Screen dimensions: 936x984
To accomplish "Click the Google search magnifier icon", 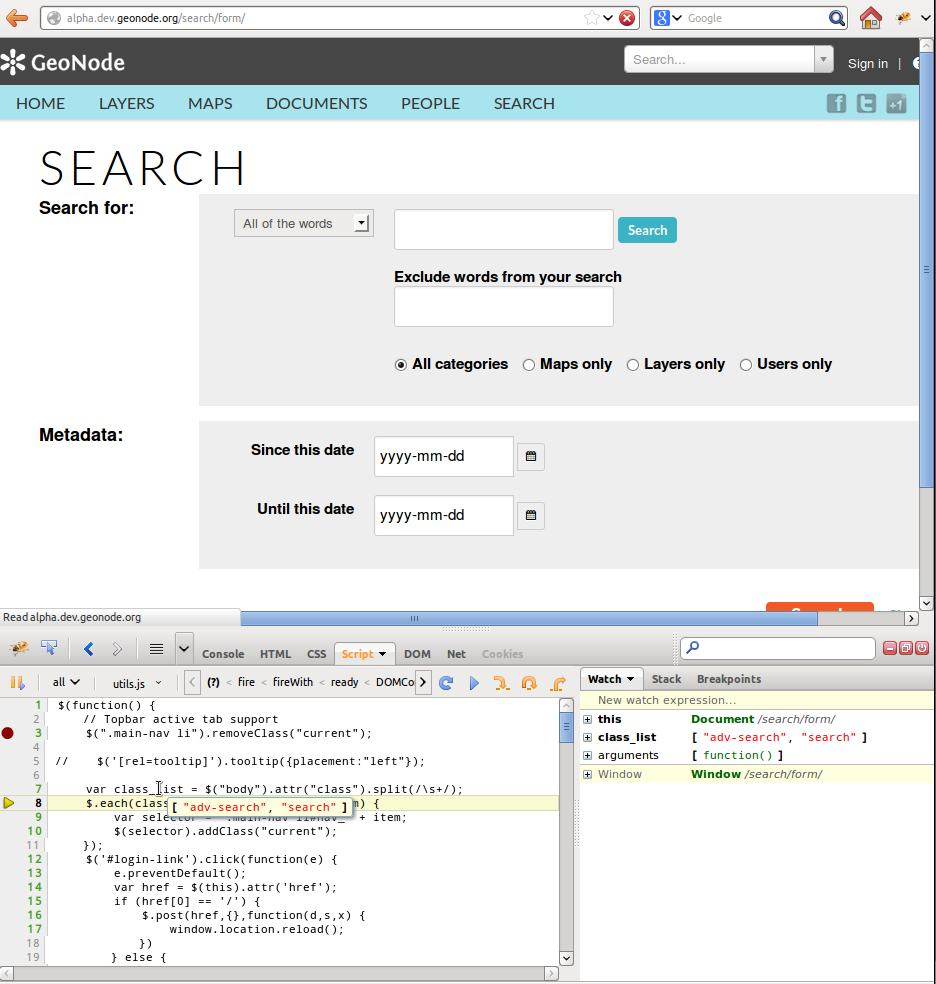I will pos(836,18).
